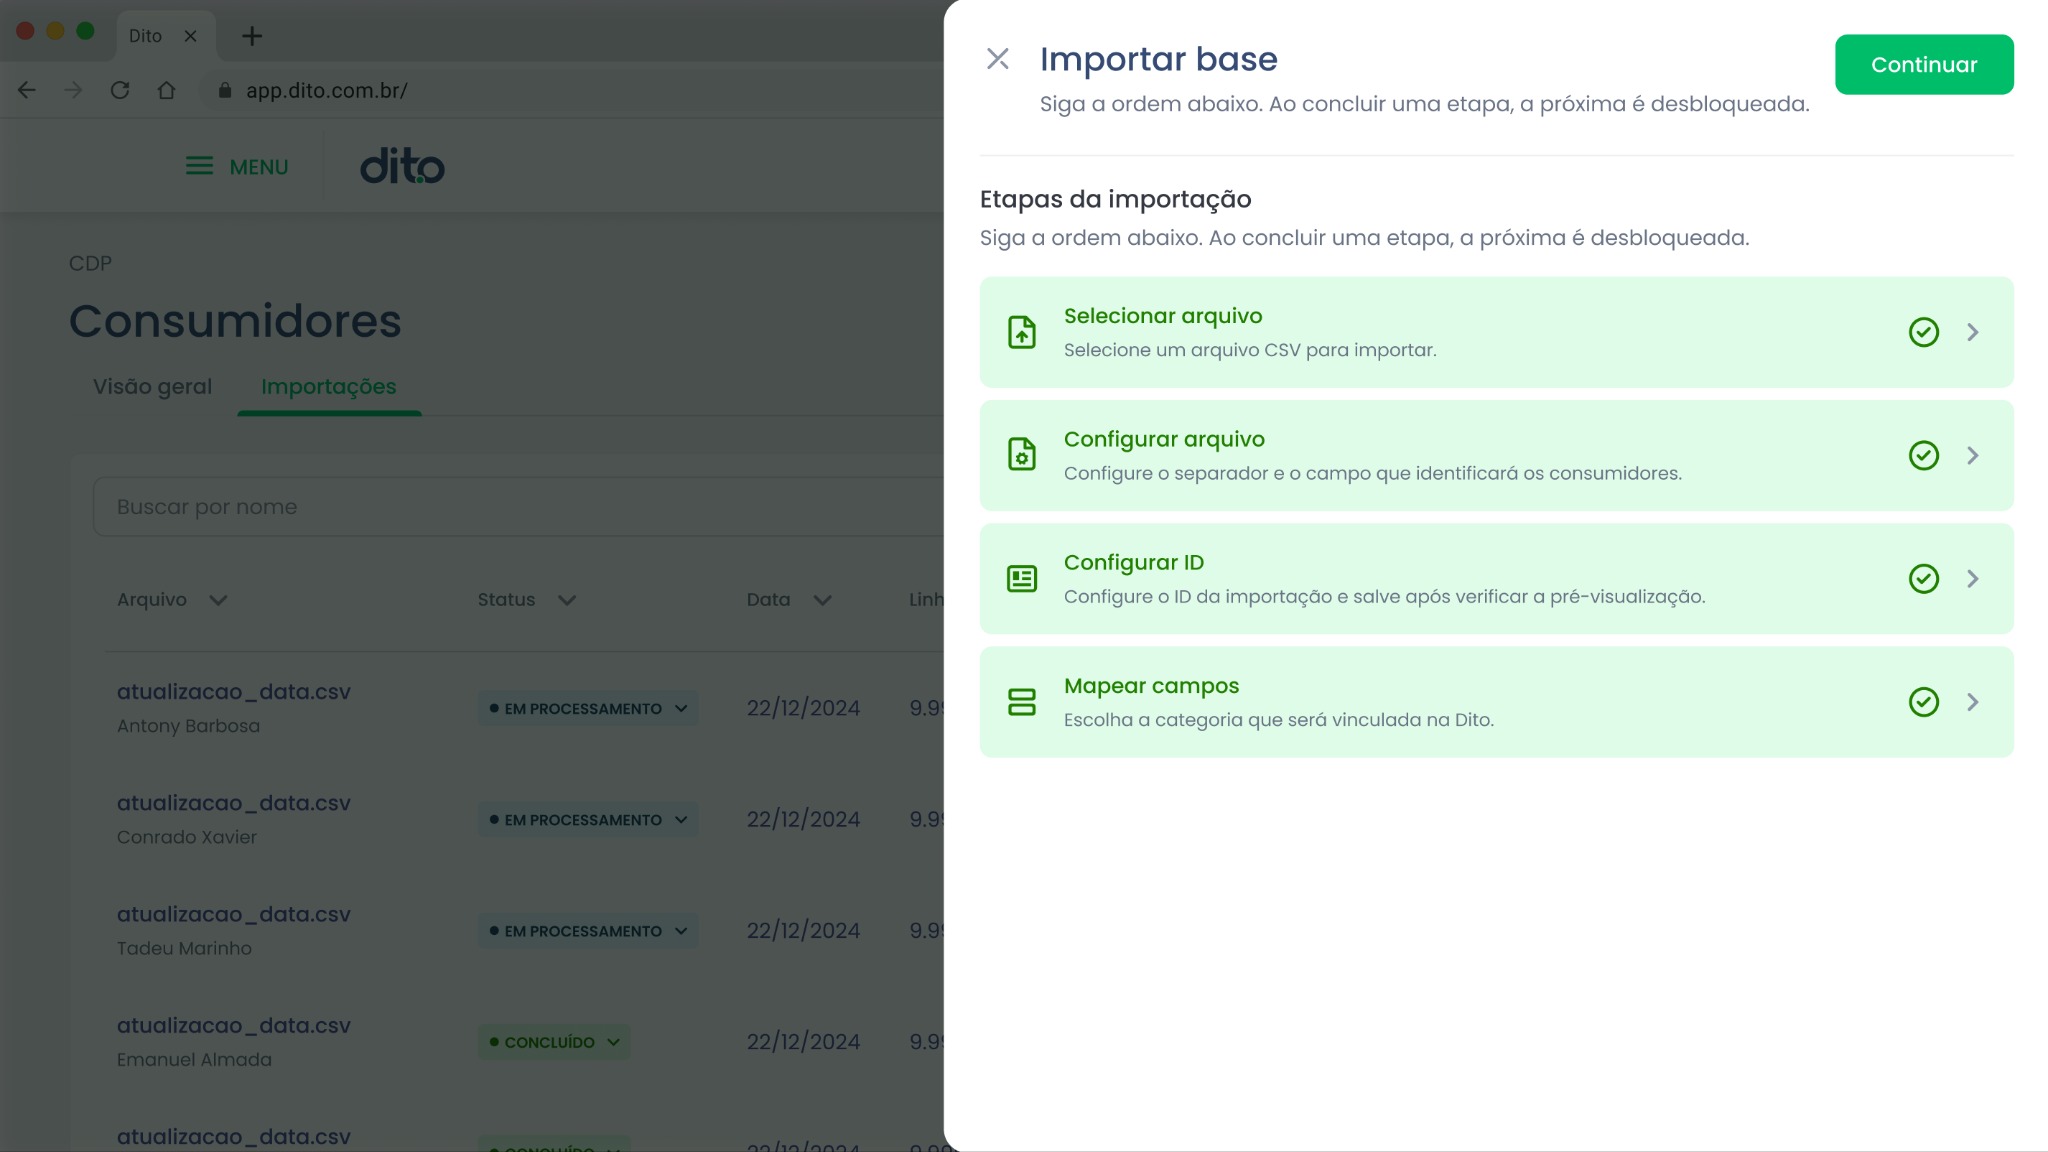Click atualizacao_data.csv file by Conrado Xavier
This screenshot has width=2048, height=1152.
click(234, 803)
